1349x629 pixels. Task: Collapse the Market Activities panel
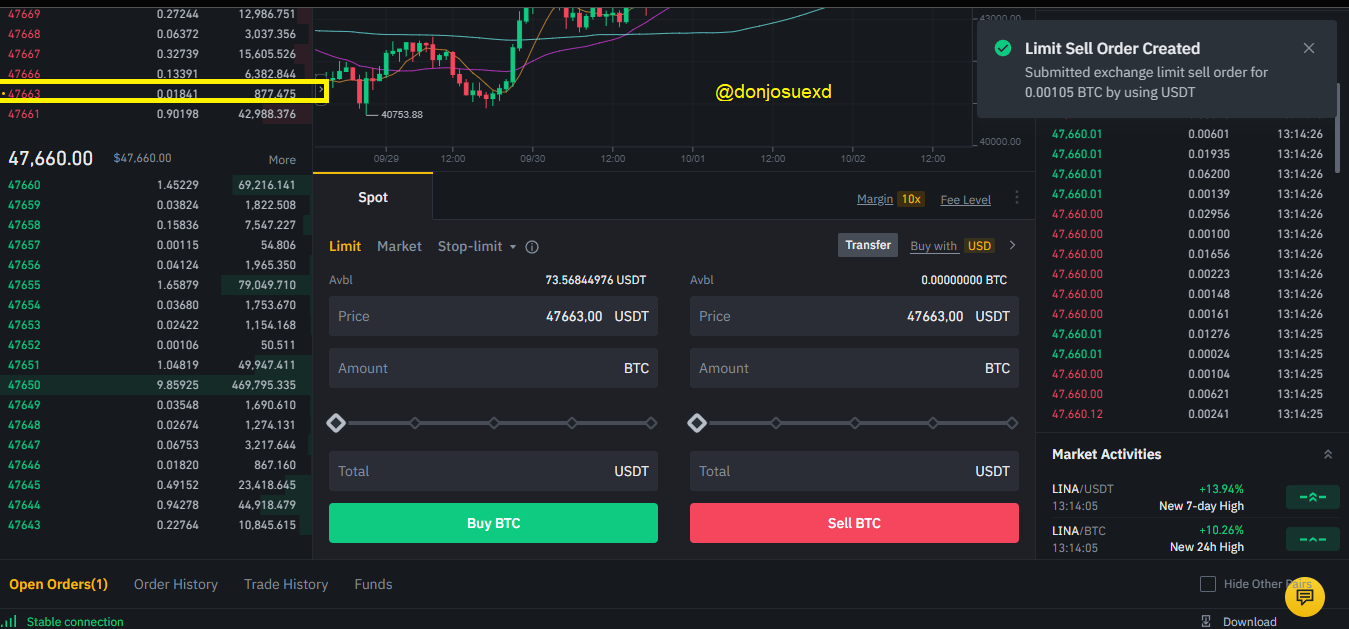pyautogui.click(x=1328, y=454)
